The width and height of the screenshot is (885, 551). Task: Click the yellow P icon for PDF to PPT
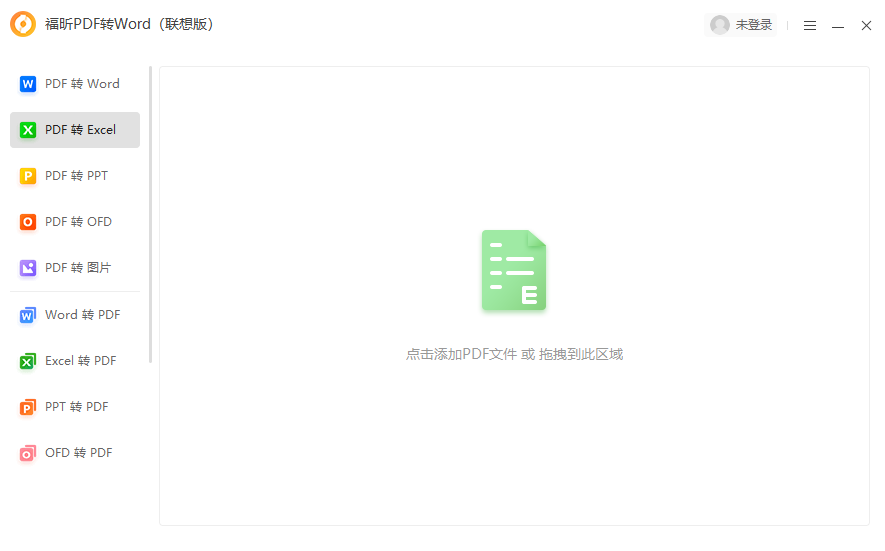pos(28,176)
